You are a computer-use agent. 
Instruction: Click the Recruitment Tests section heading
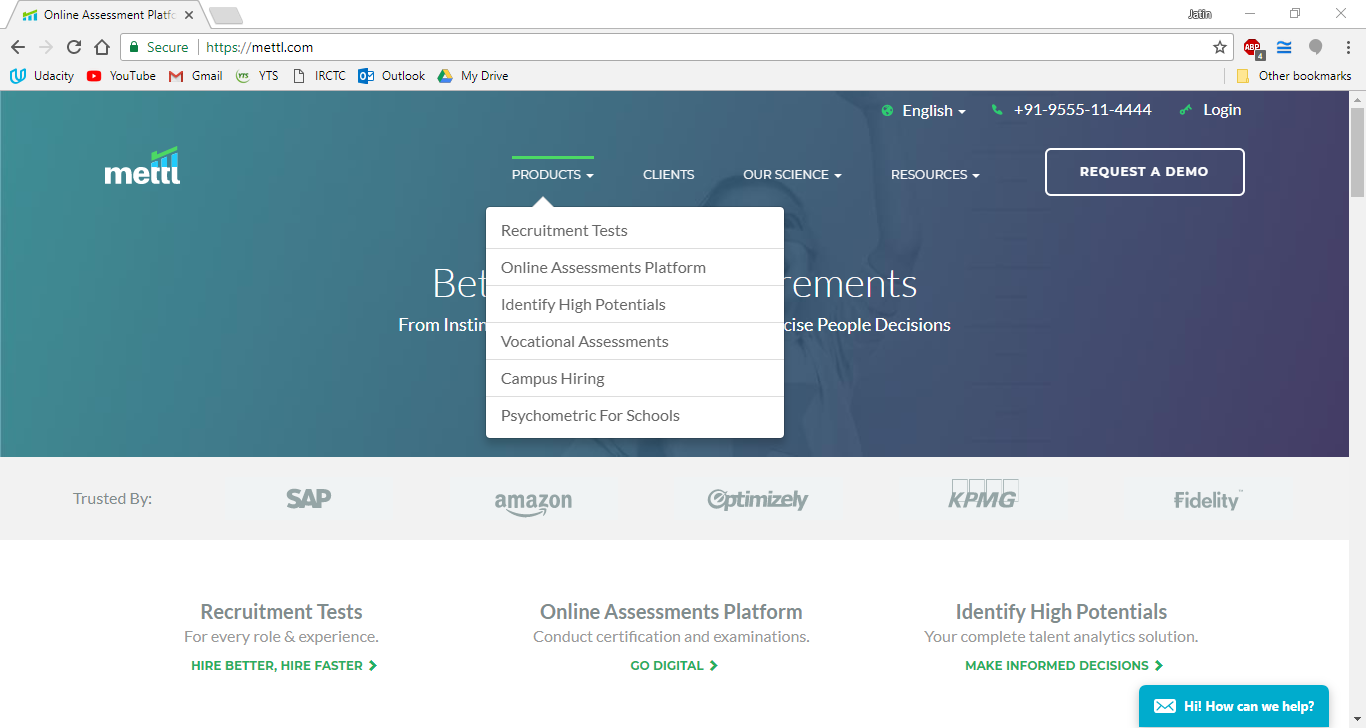tap(281, 612)
